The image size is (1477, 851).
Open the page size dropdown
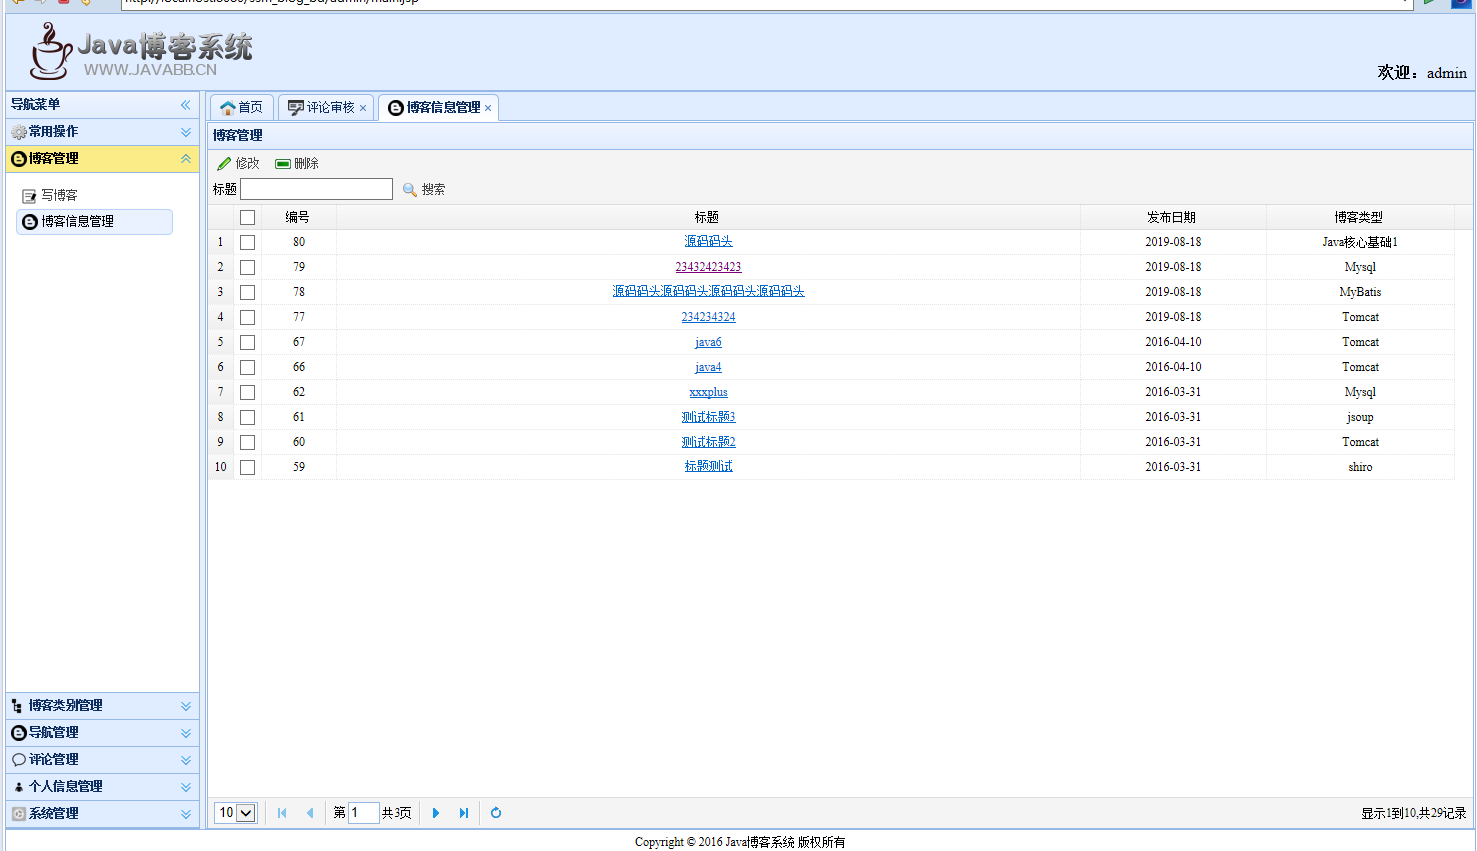point(246,813)
